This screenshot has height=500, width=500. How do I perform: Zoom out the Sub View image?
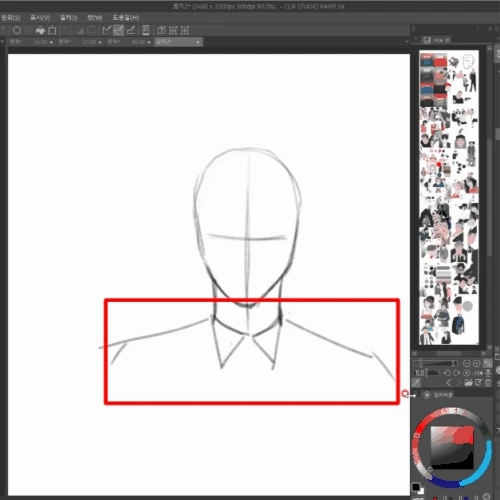tap(467, 363)
